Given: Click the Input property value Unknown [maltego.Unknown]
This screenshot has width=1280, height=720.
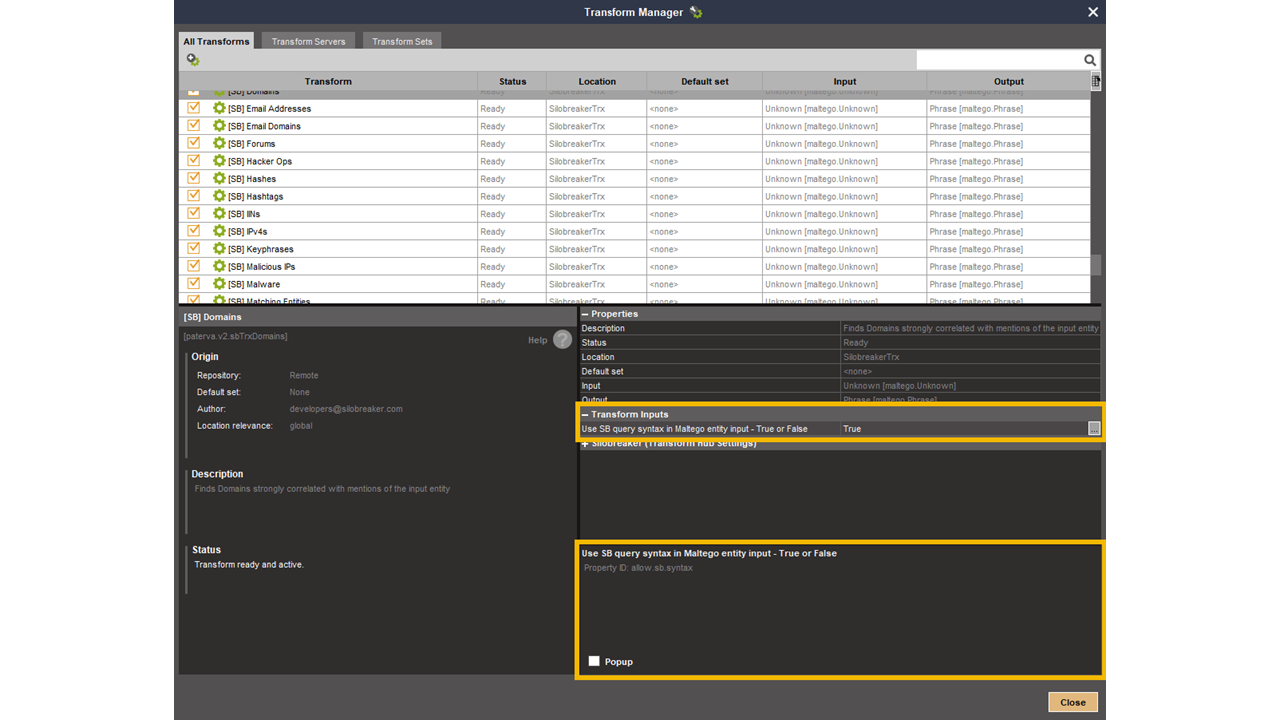Looking at the screenshot, I should point(900,386).
